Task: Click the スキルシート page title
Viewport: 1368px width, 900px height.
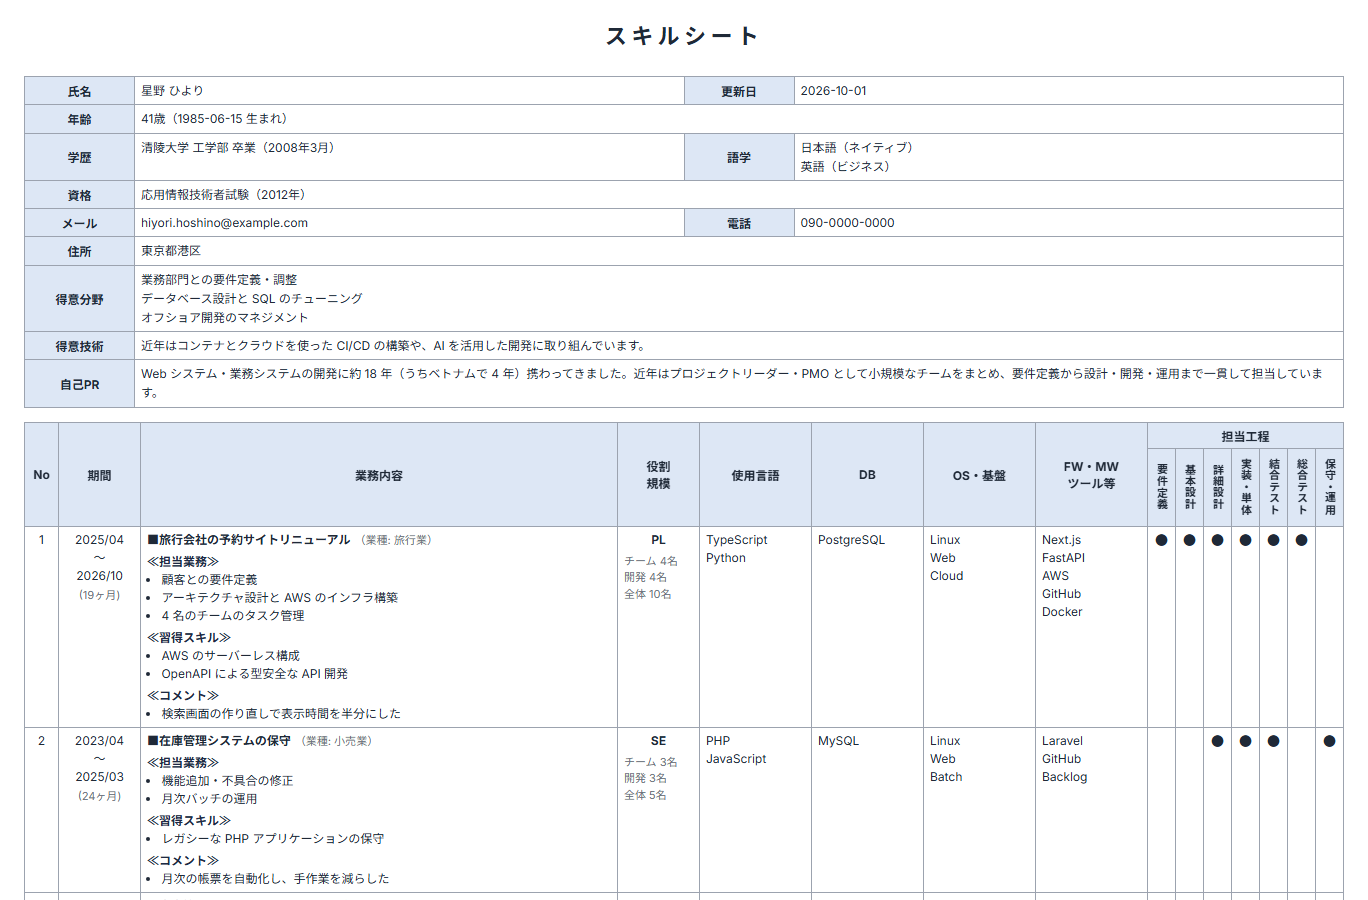Action: point(683,36)
